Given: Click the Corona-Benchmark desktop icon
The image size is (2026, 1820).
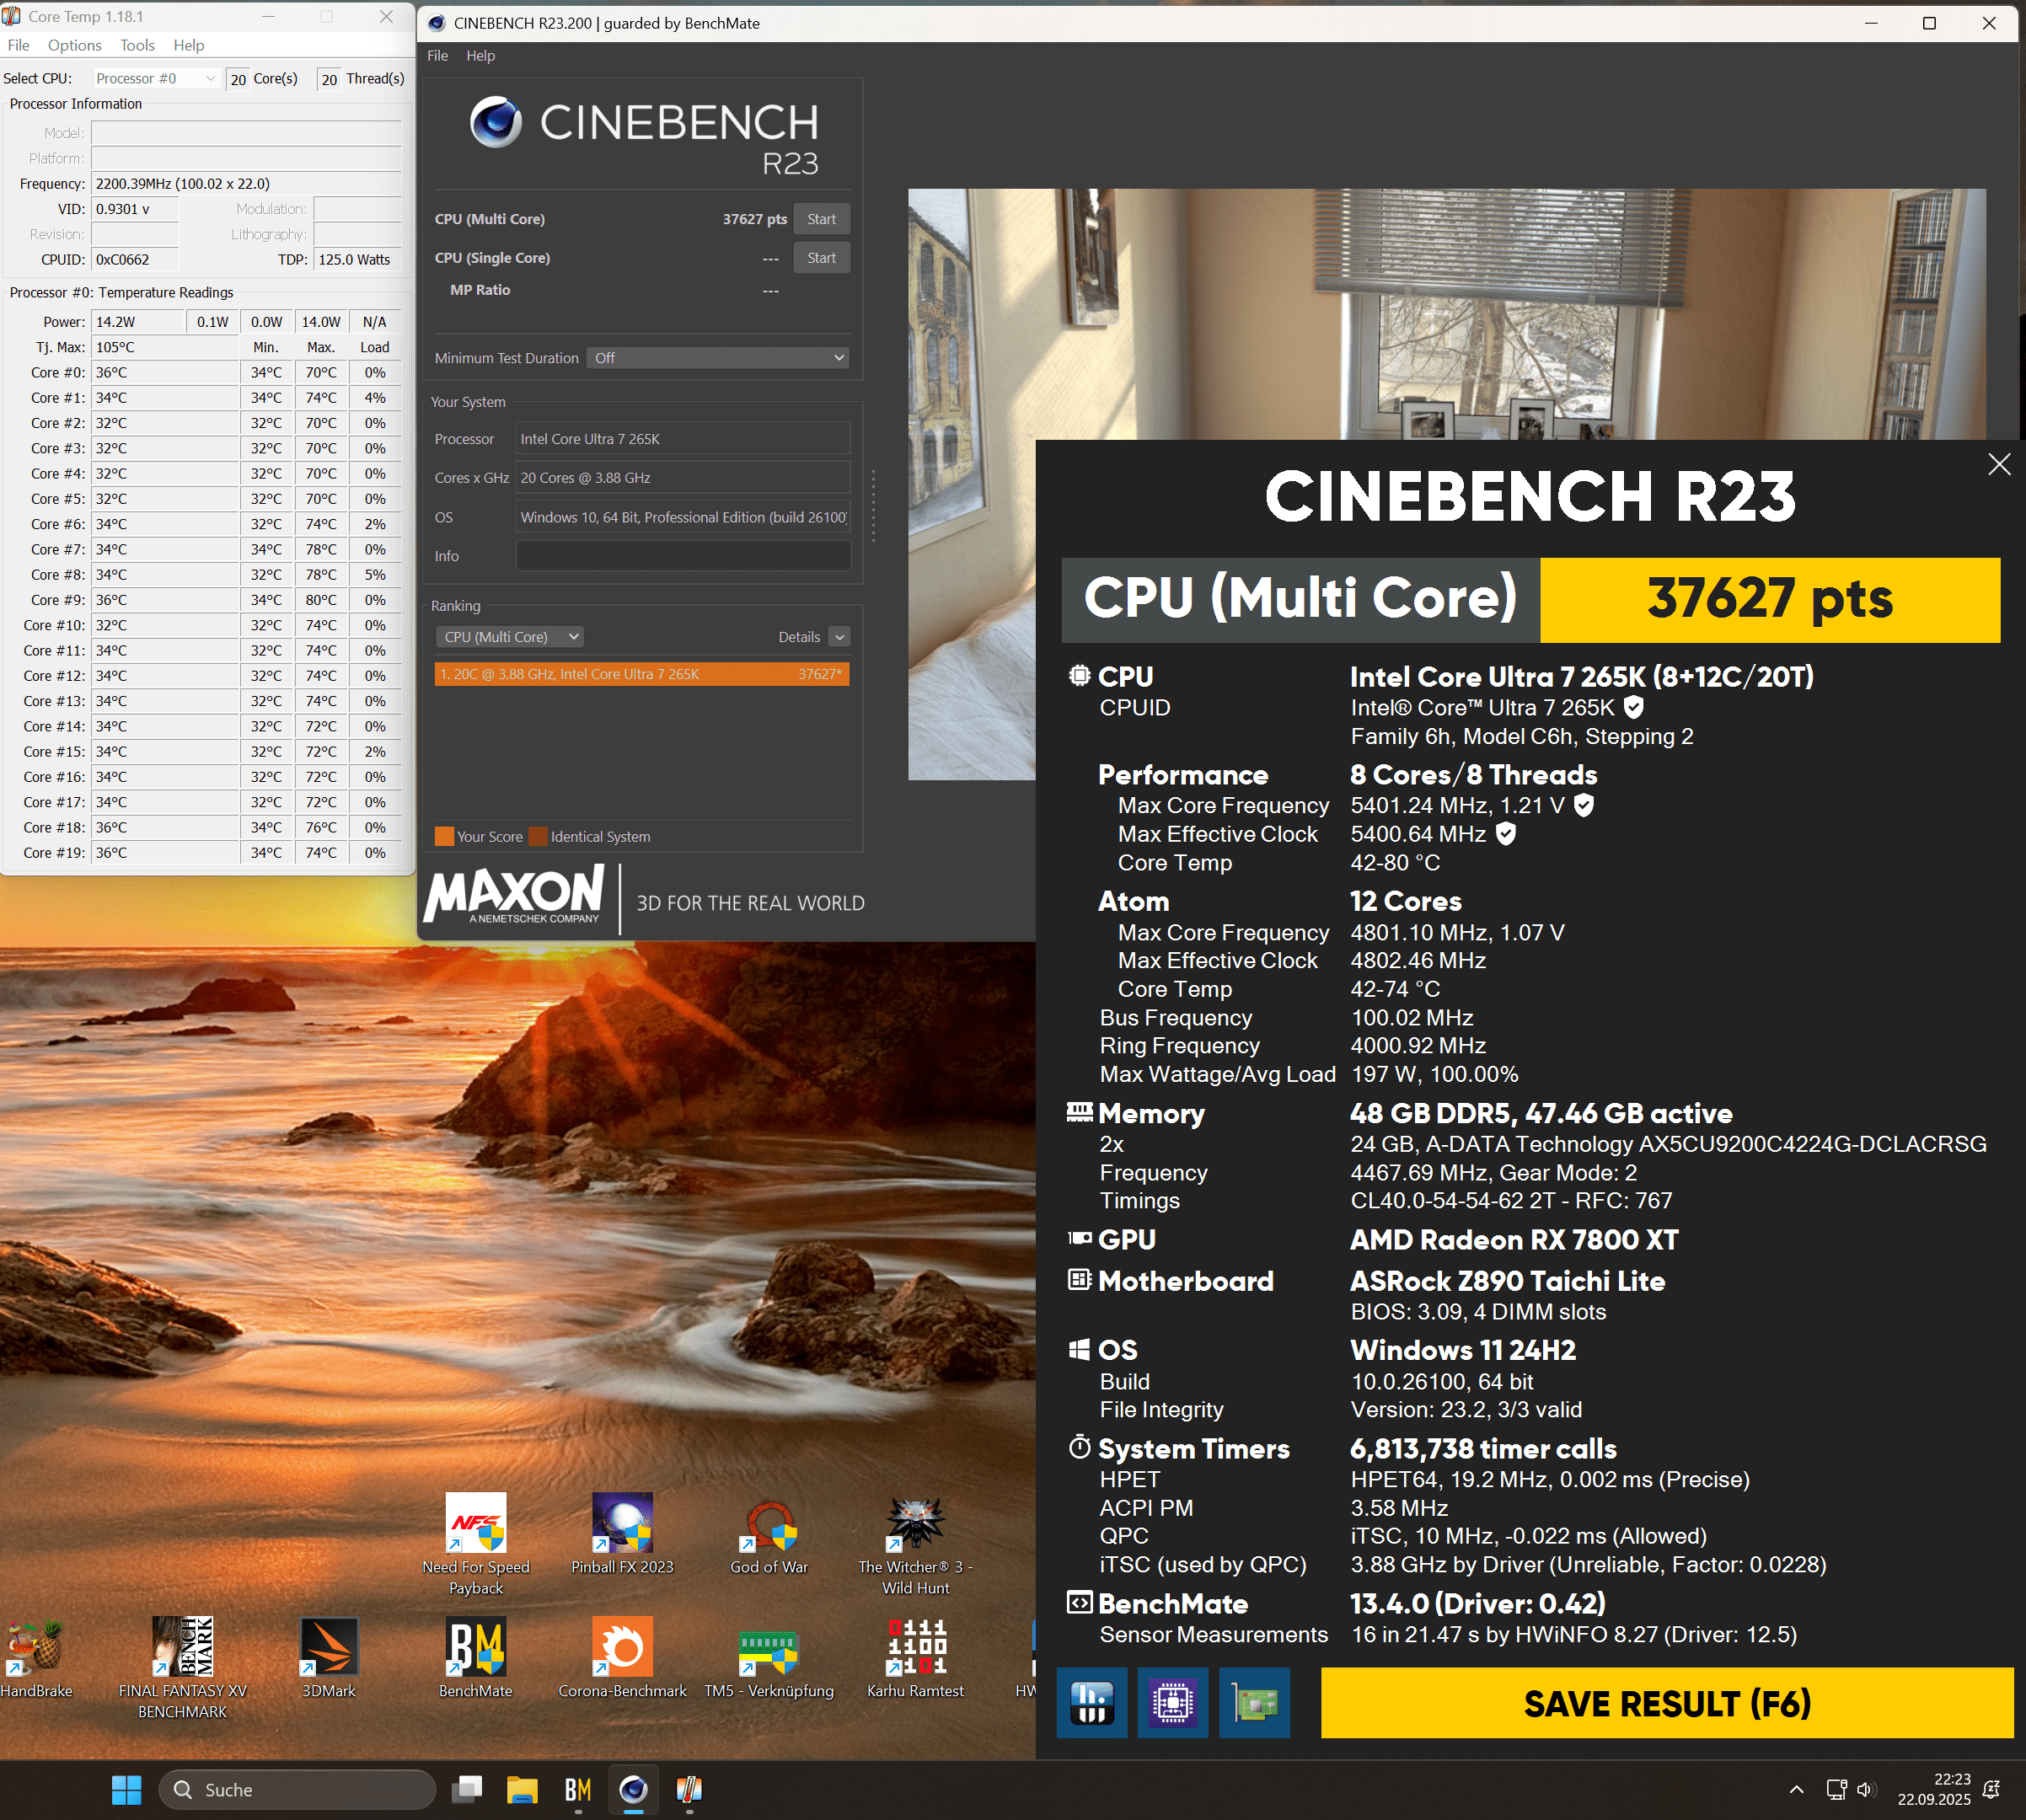Looking at the screenshot, I should 622,1648.
